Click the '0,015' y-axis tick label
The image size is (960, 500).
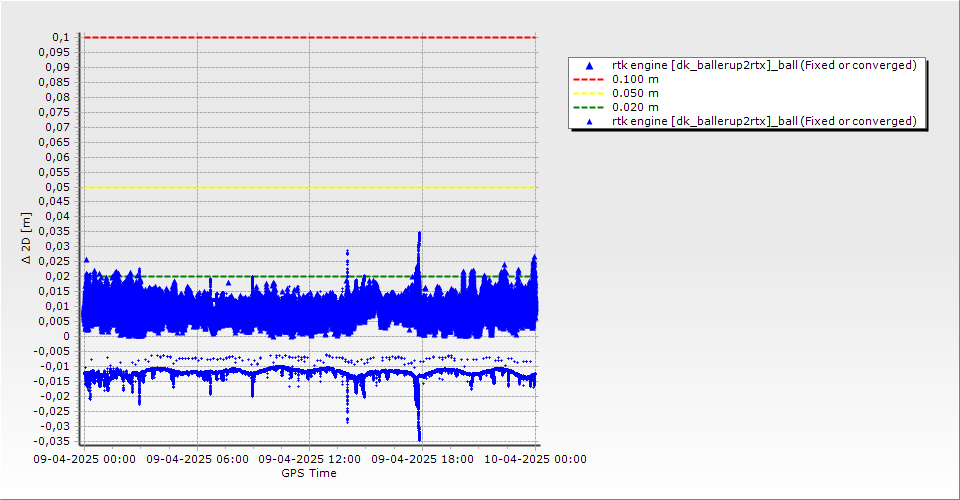(x=54, y=292)
